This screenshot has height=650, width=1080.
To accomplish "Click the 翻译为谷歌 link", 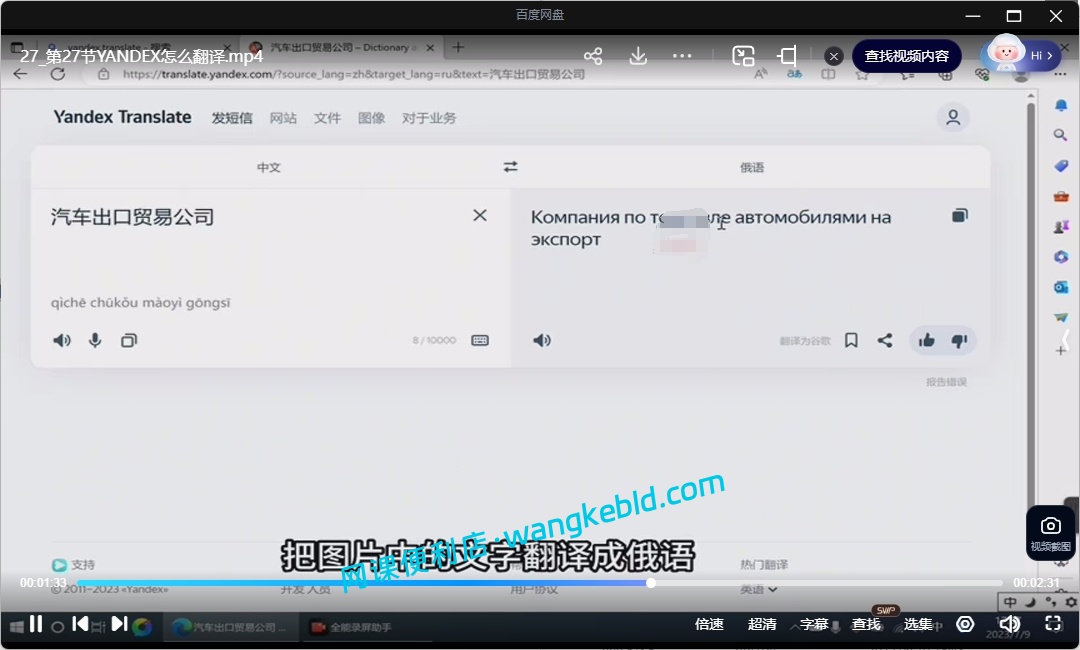I will [805, 341].
